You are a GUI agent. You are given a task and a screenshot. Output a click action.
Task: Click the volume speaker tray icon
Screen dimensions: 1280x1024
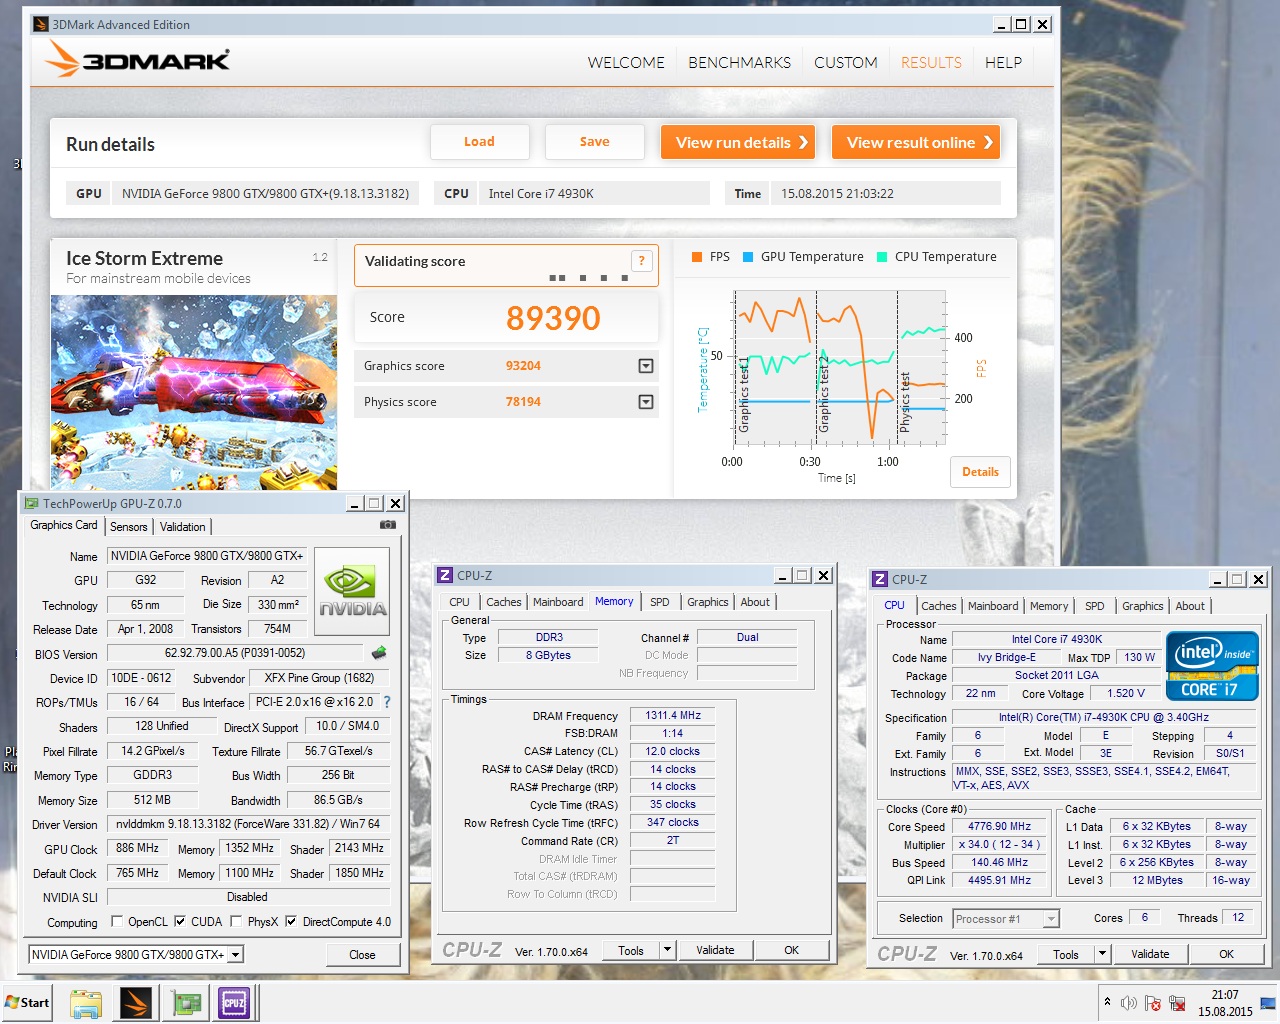tap(1129, 1003)
